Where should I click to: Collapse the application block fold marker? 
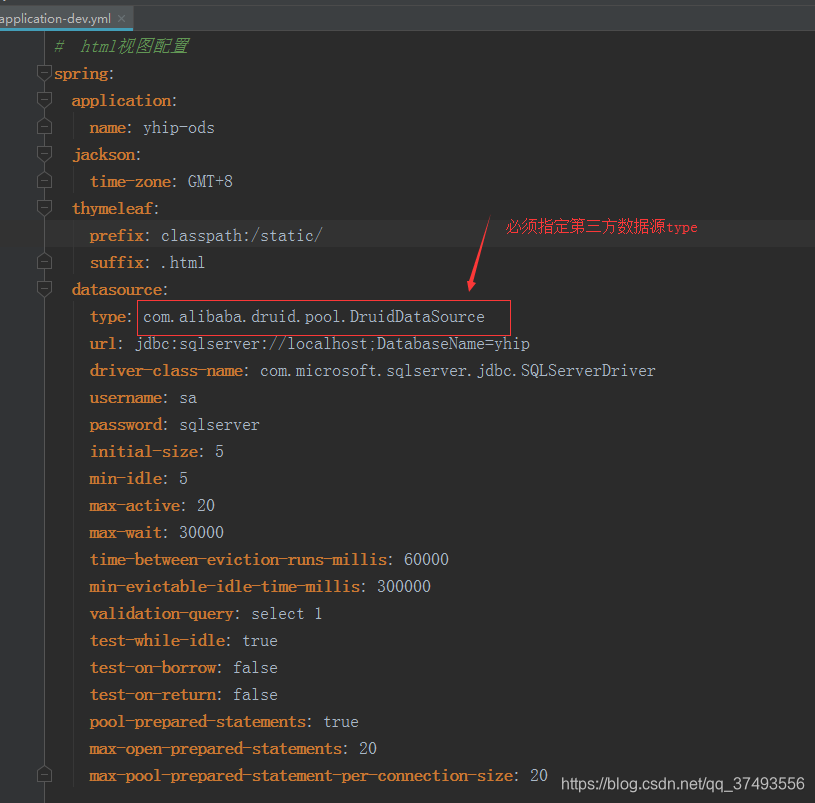[45, 100]
